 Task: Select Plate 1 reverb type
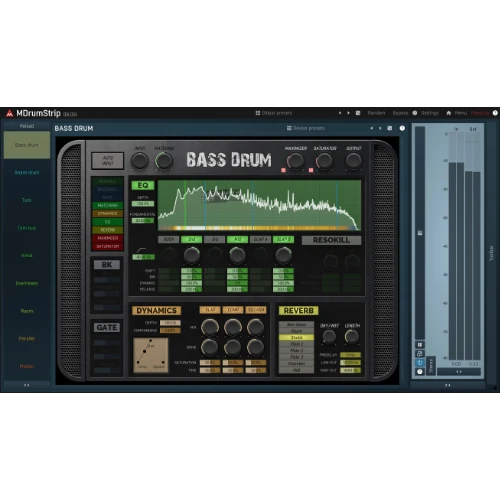click(x=296, y=344)
